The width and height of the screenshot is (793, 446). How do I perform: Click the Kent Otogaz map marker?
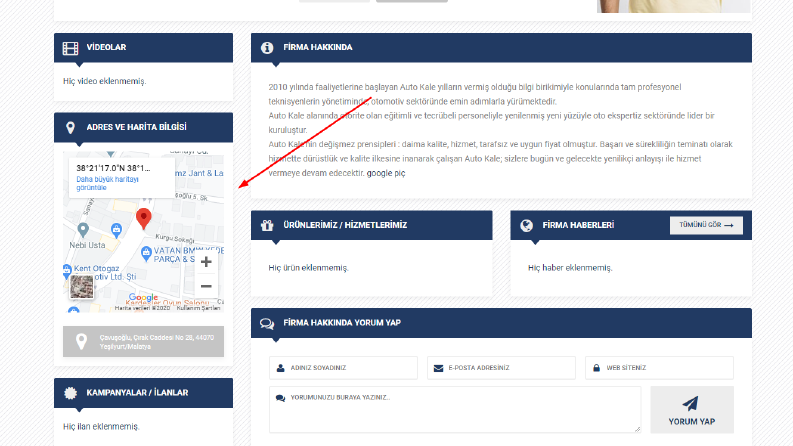(67, 271)
